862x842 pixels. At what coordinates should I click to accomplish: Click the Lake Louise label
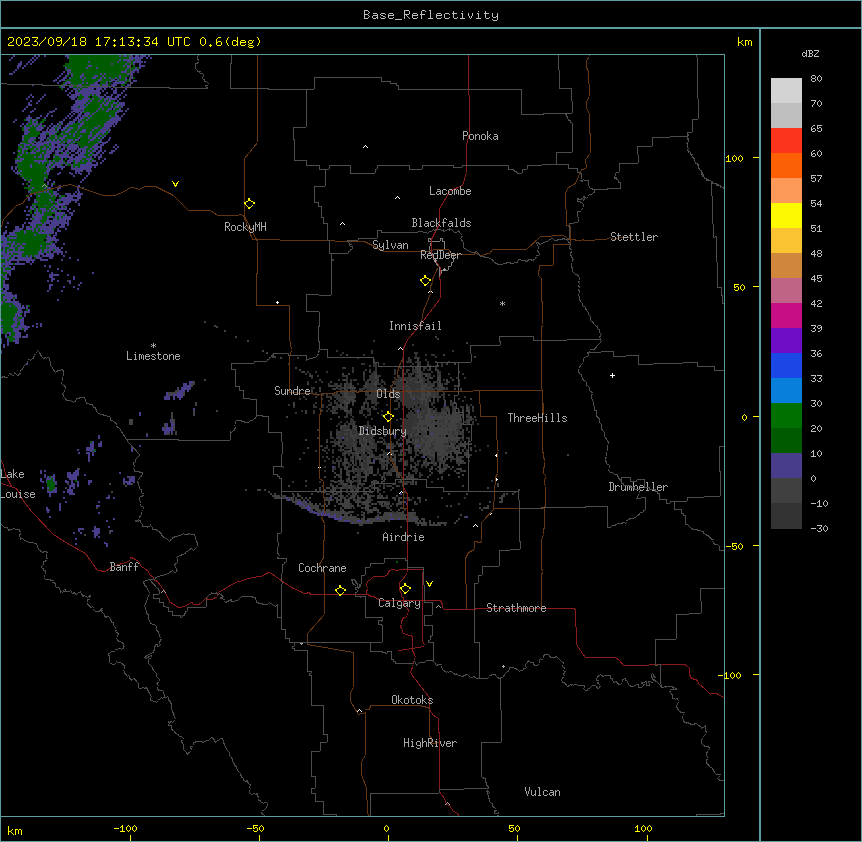(x=17, y=484)
